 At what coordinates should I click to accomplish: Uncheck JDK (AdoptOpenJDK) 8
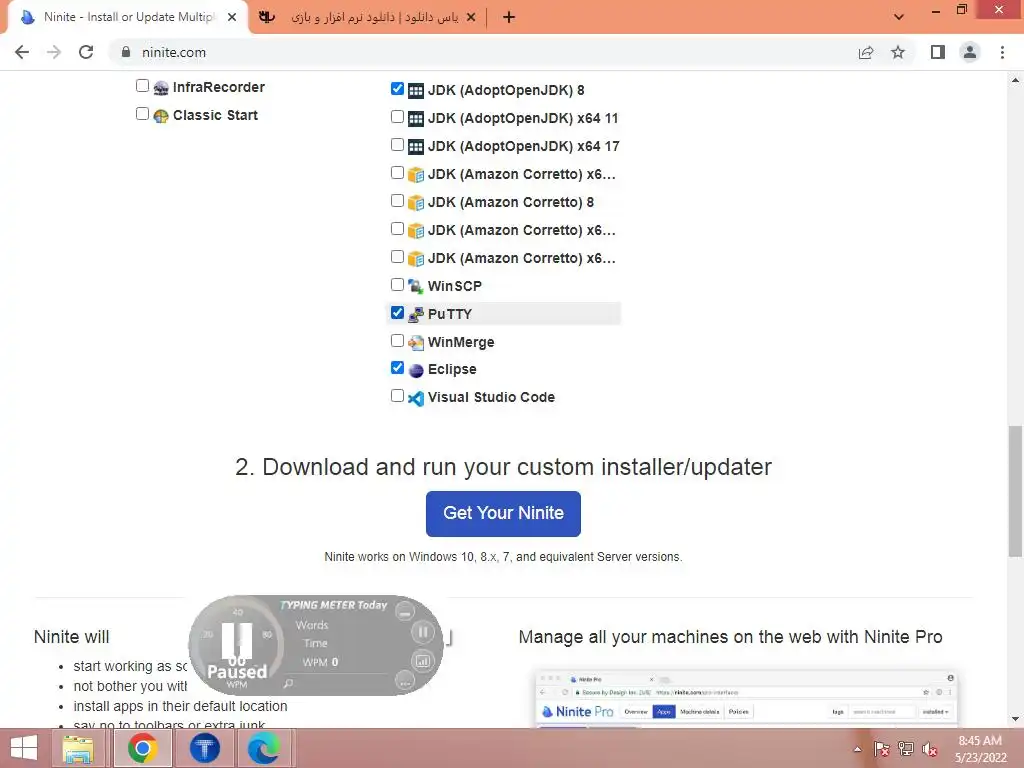[397, 88]
